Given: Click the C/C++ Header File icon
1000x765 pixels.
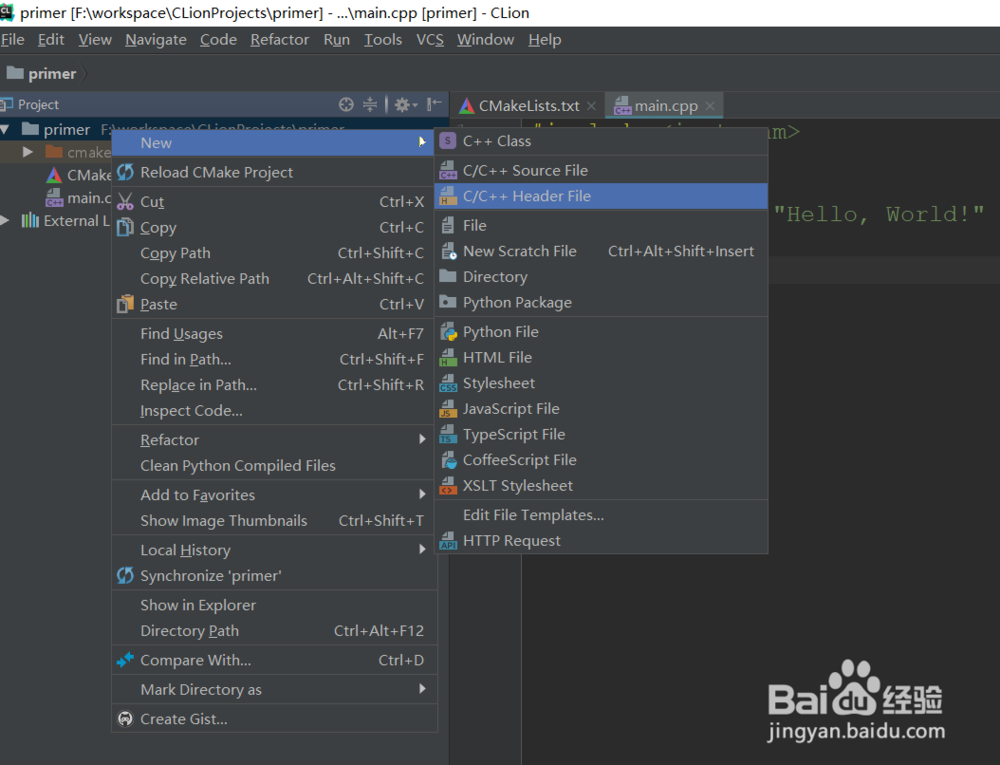Looking at the screenshot, I should (448, 196).
